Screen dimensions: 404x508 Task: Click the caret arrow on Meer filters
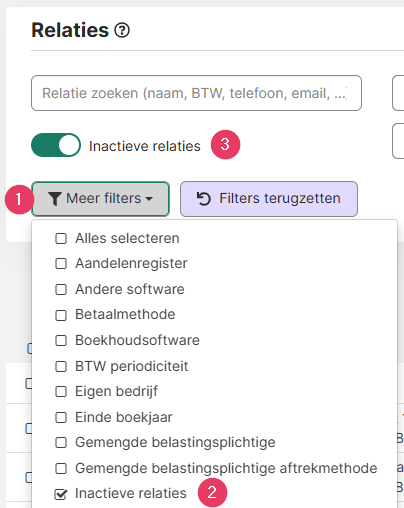pos(149,199)
